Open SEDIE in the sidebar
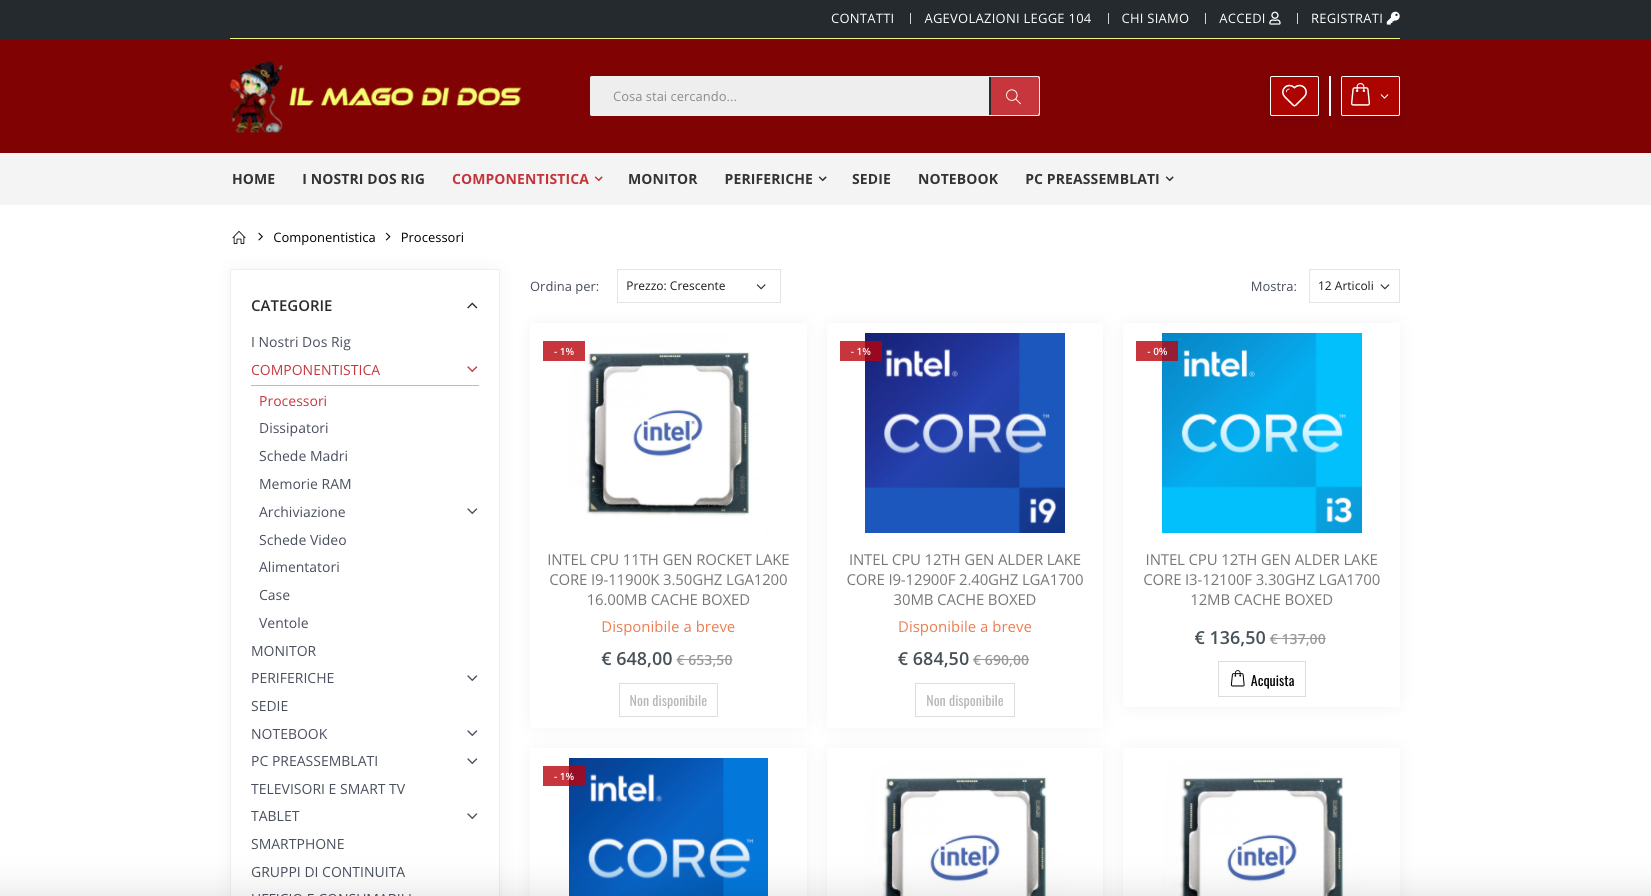This screenshot has width=1651, height=896. [x=269, y=706]
